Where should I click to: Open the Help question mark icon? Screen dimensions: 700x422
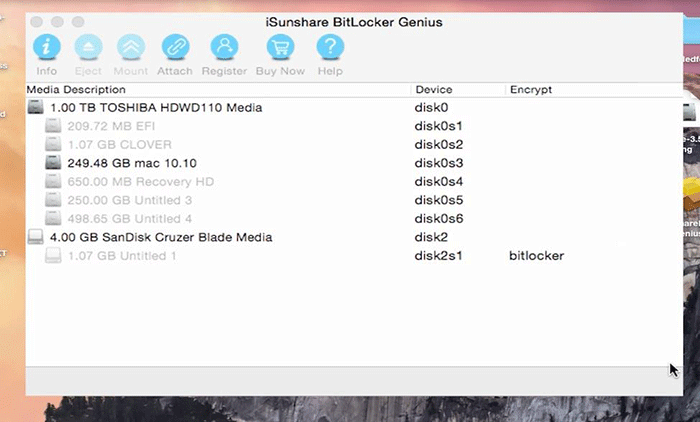(330, 46)
